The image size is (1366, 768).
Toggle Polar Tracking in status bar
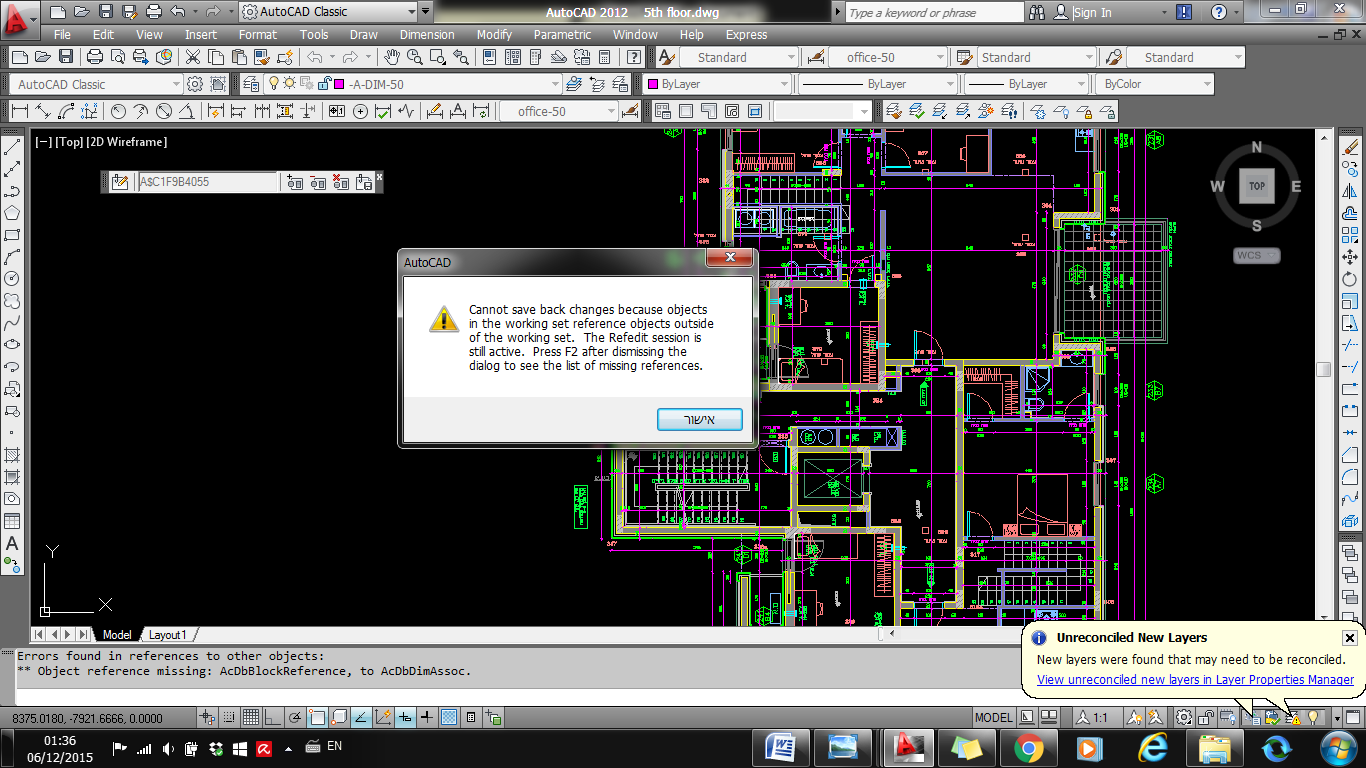pyautogui.click(x=295, y=717)
